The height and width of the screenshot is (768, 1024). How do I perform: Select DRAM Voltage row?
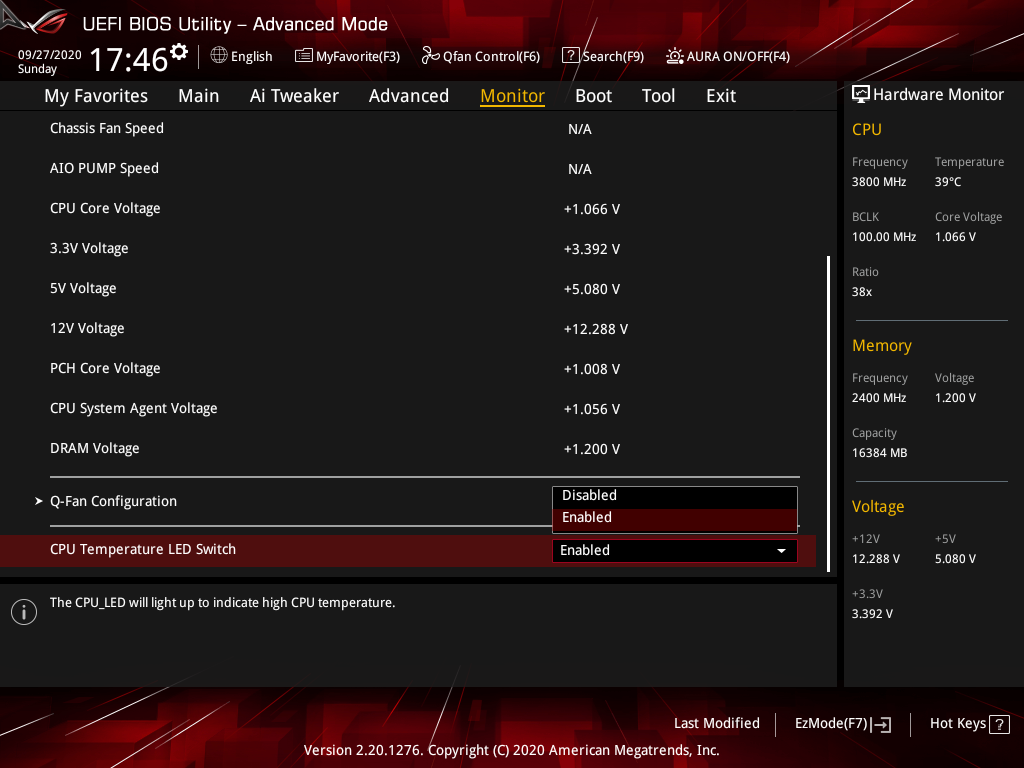(x=408, y=449)
